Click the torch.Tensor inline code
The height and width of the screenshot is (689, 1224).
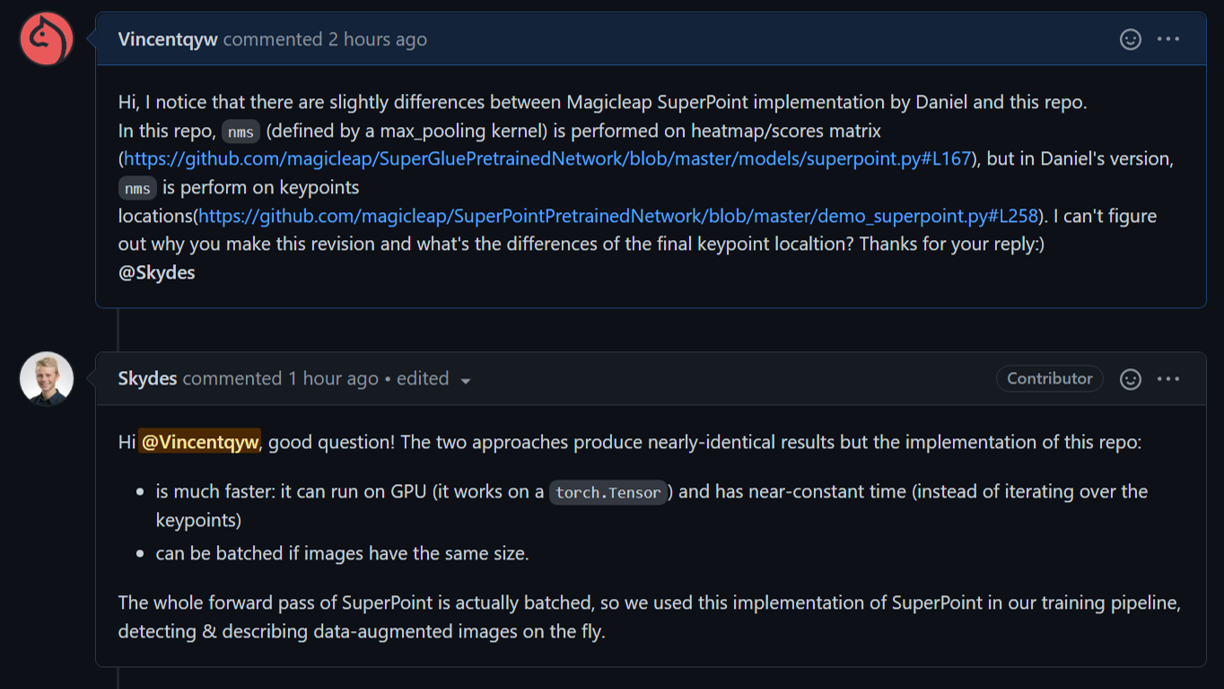point(608,493)
